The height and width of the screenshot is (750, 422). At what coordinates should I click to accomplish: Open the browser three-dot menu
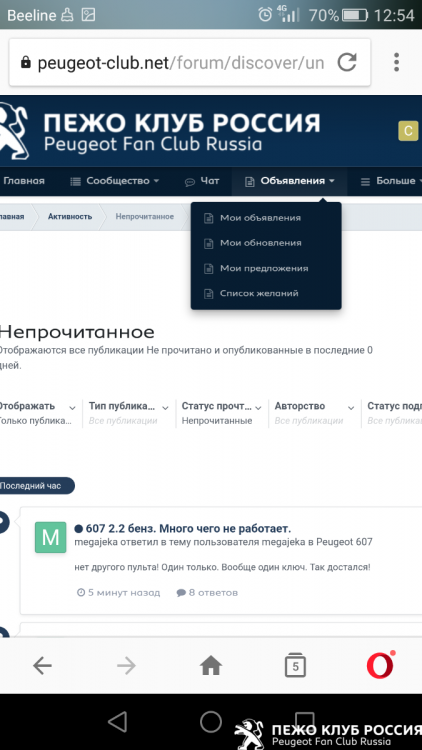(396, 62)
